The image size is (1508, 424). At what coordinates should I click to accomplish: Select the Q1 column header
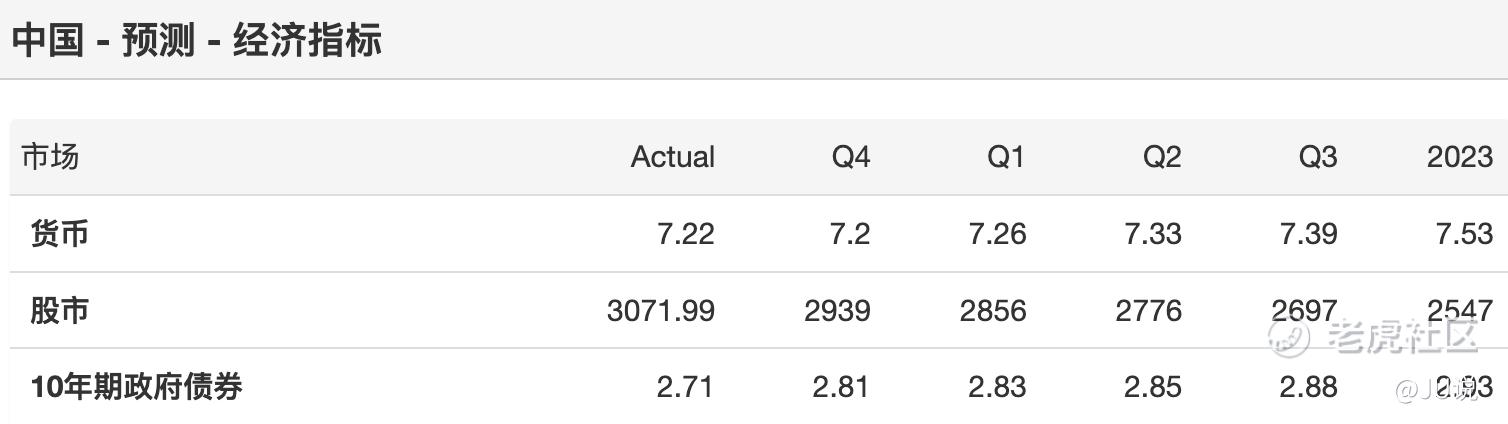click(x=1006, y=157)
